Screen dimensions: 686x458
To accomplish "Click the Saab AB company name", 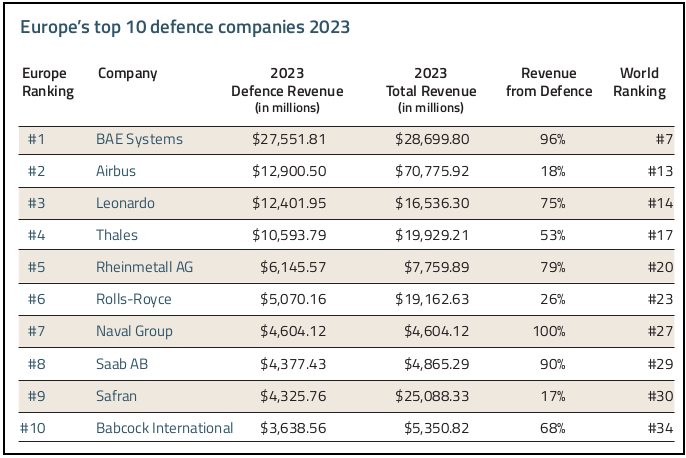I will (x=122, y=364).
